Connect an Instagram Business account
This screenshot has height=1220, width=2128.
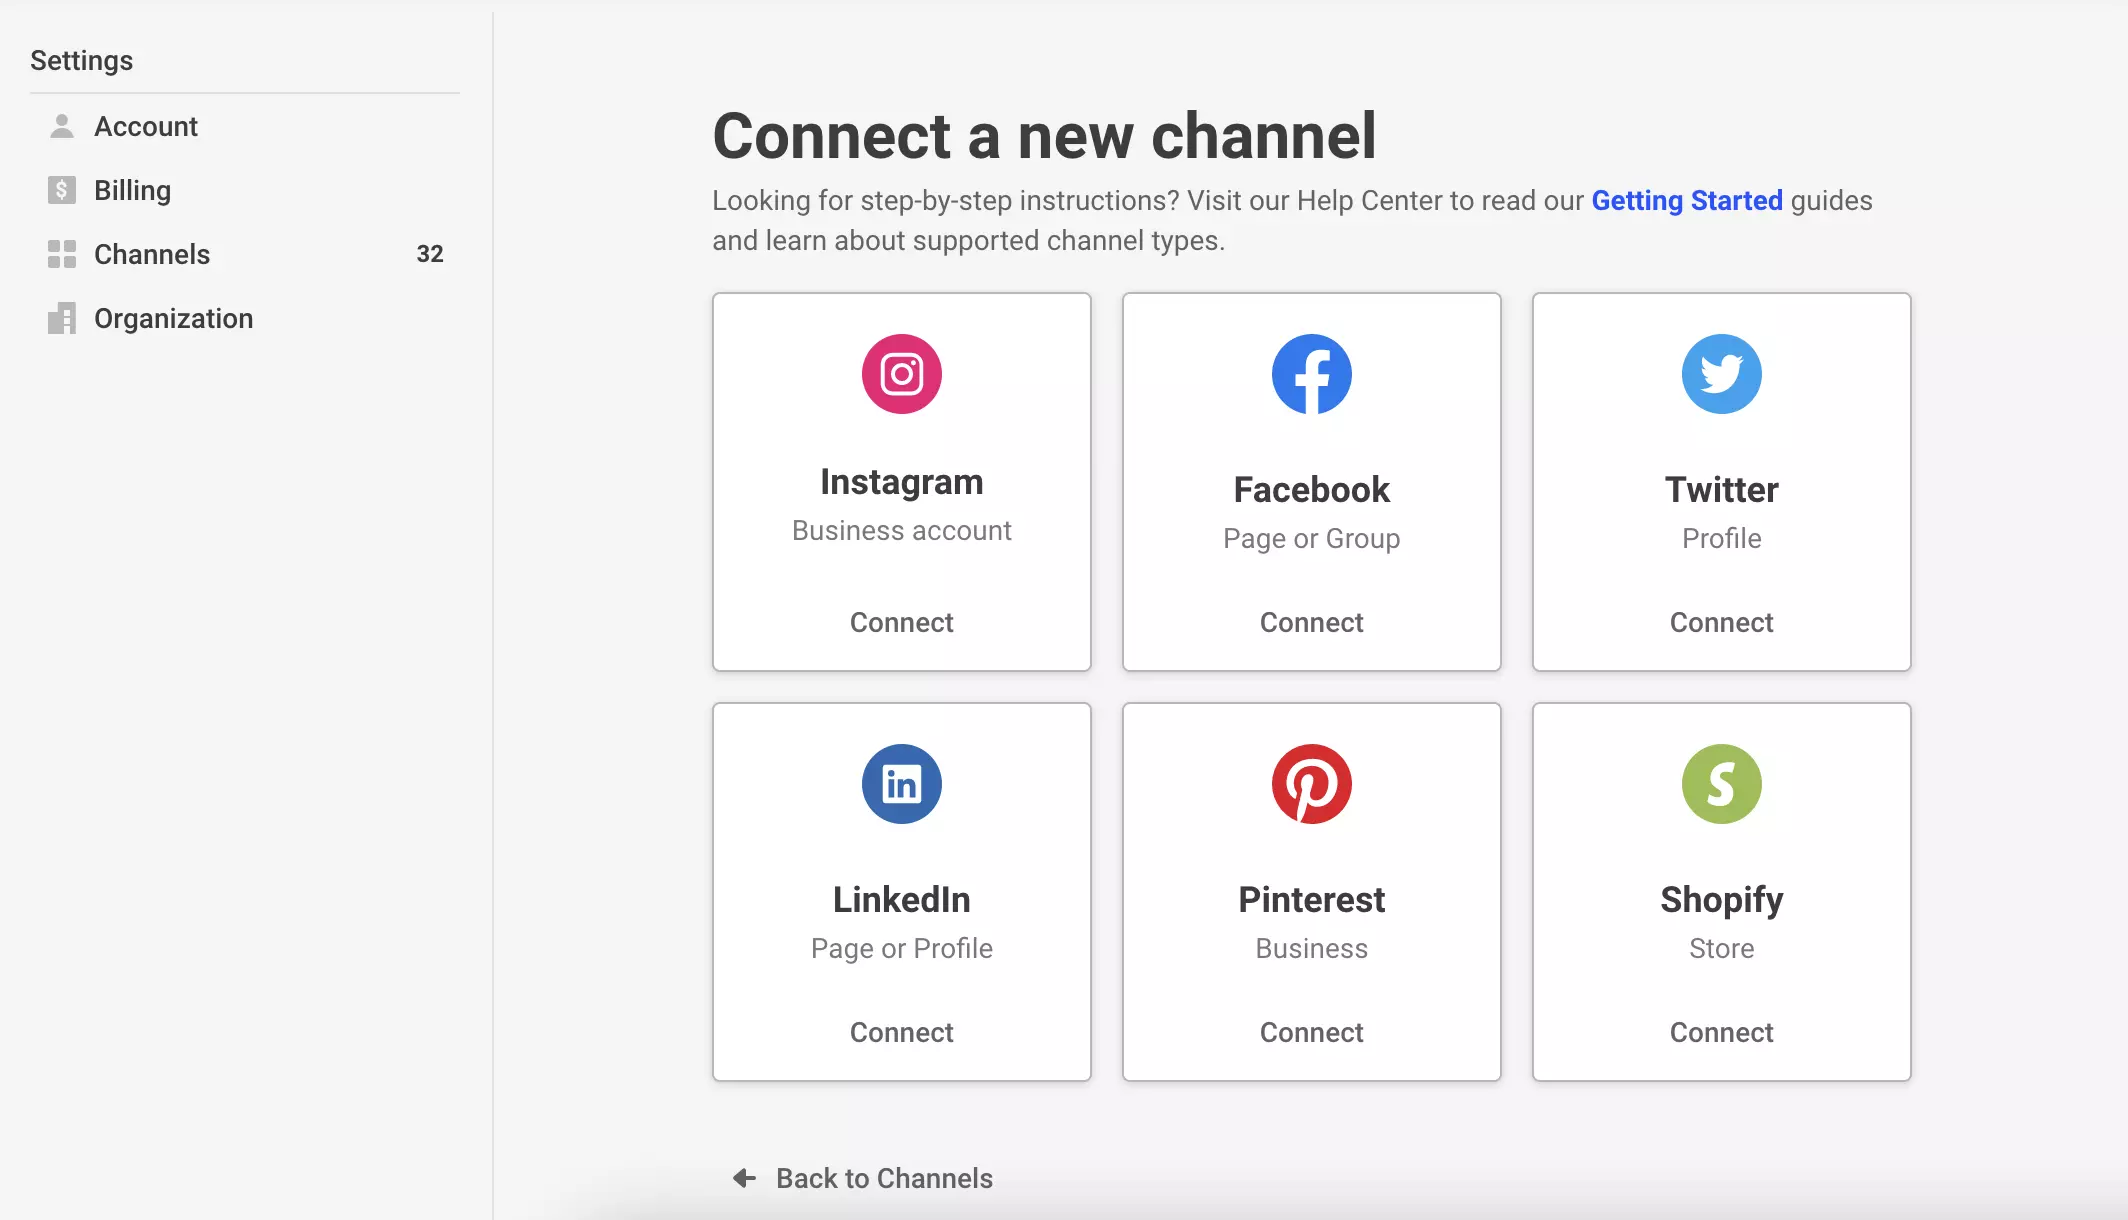(x=901, y=622)
